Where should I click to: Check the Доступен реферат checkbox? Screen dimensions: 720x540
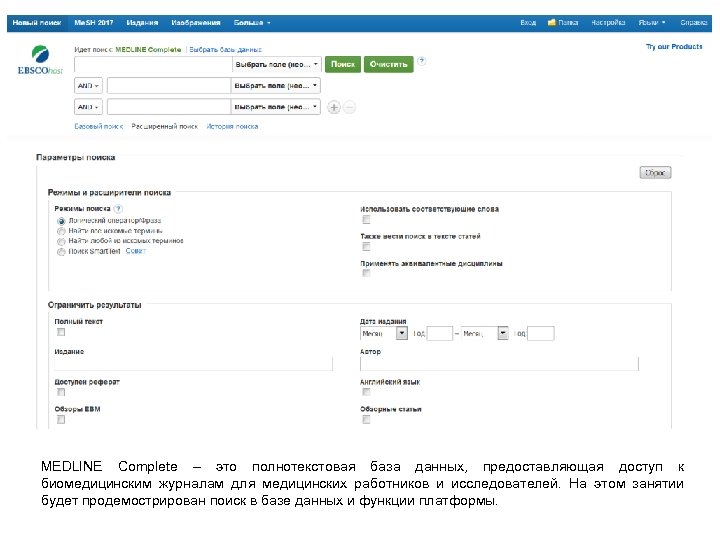click(61, 392)
